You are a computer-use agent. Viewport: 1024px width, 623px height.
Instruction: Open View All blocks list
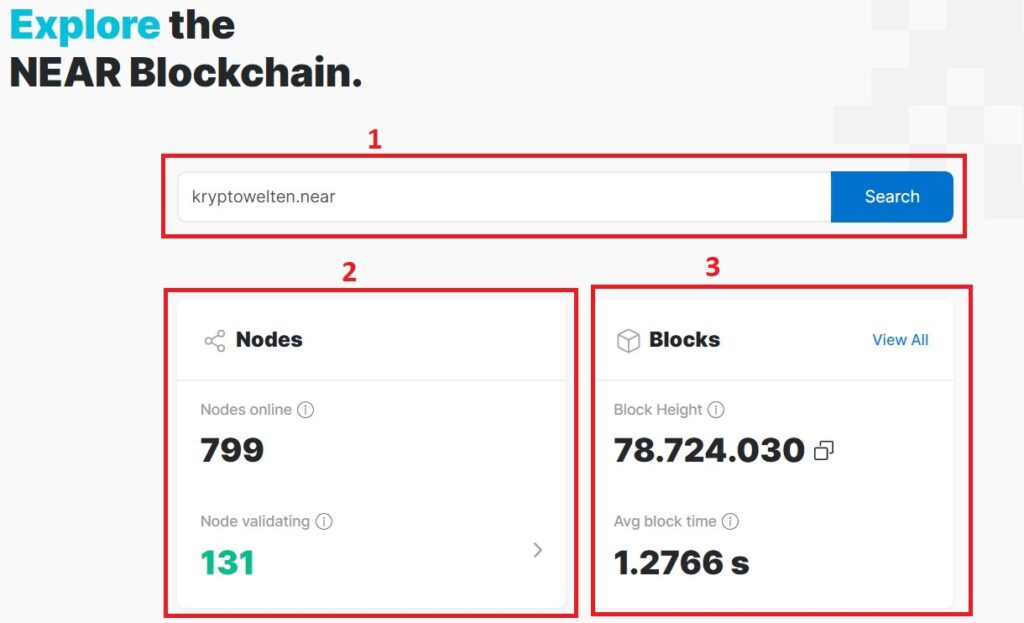click(899, 340)
